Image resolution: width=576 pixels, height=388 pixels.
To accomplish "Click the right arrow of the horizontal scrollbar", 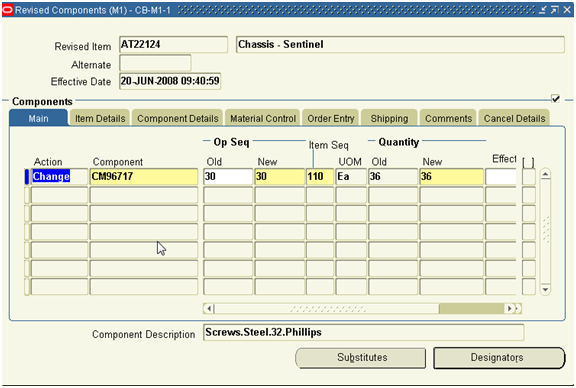I will 509,308.
